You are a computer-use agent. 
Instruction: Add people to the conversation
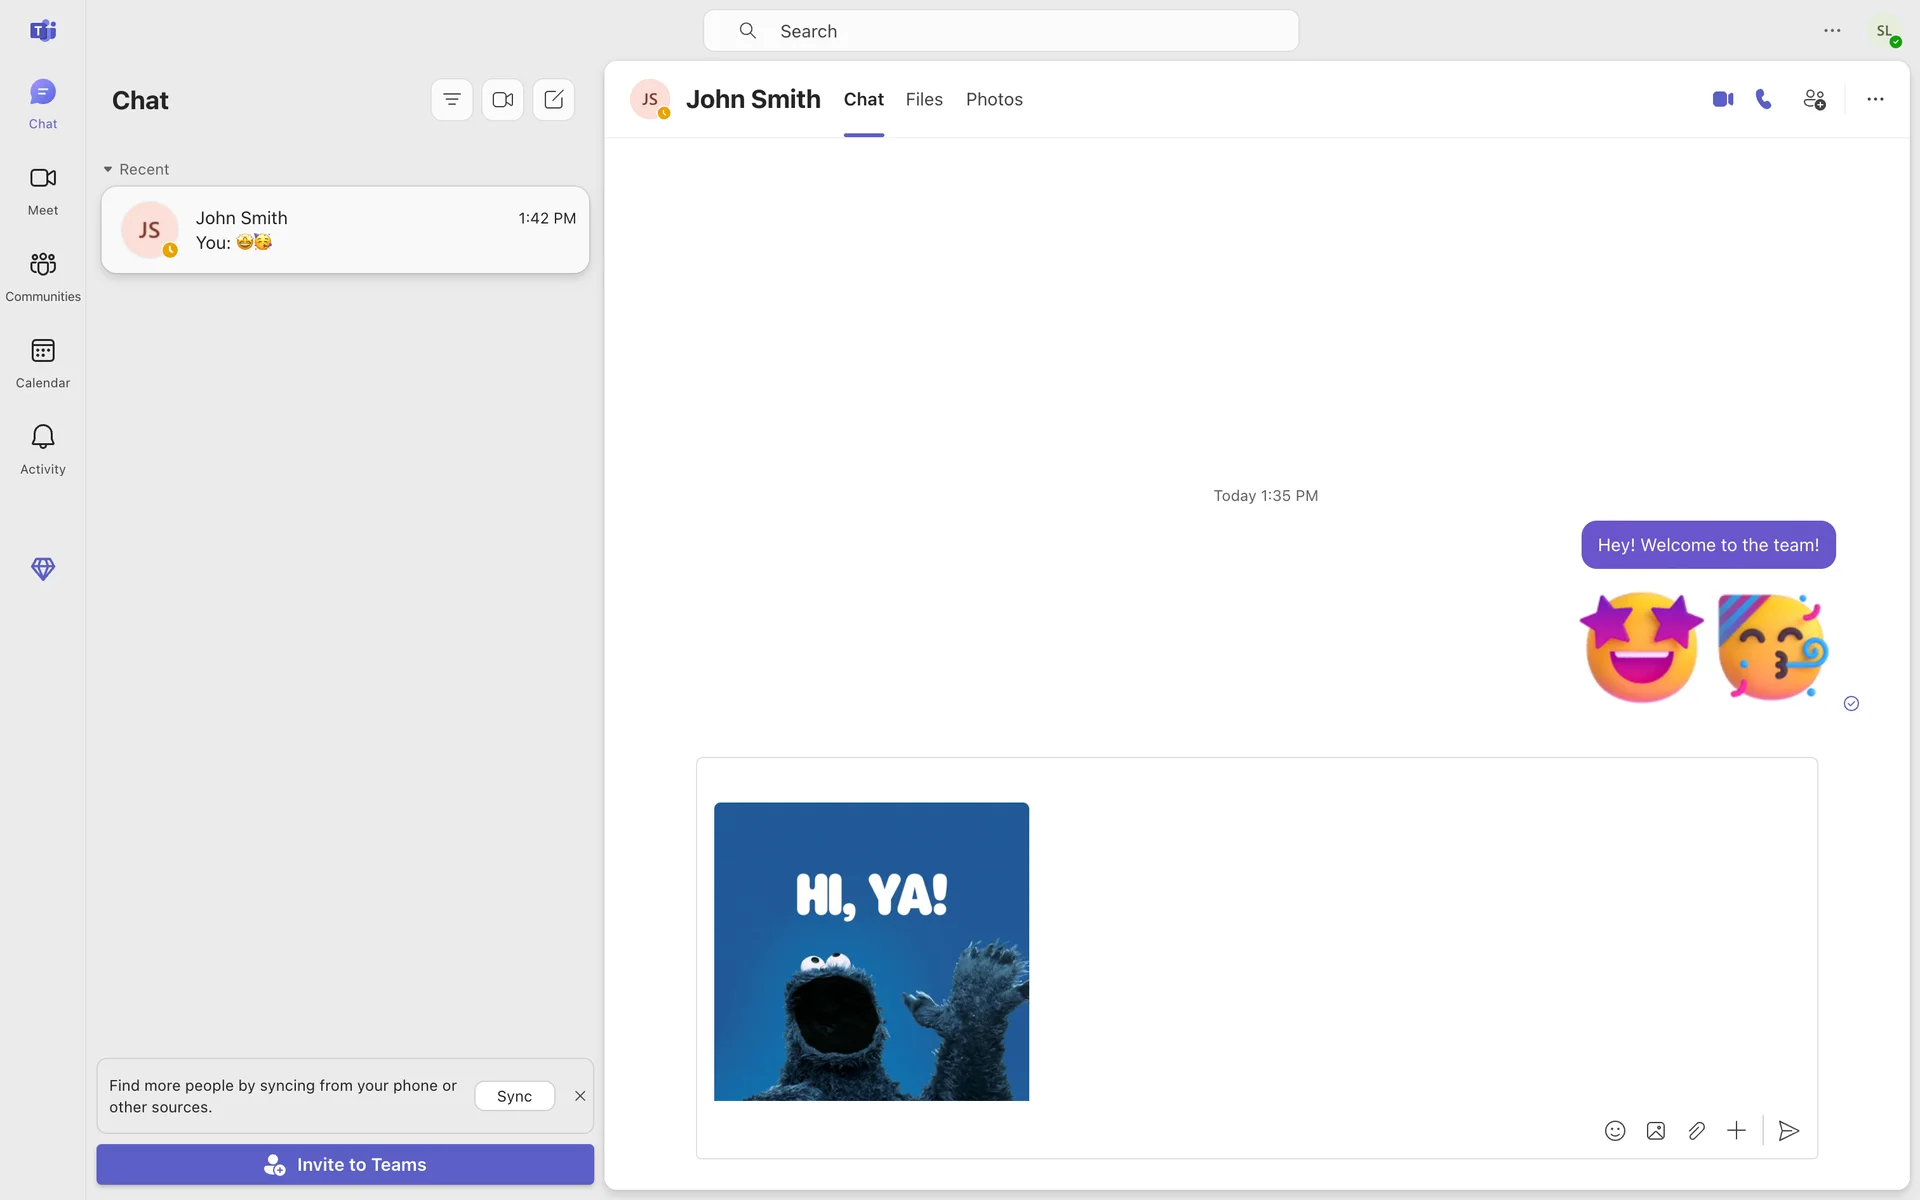[1814, 99]
